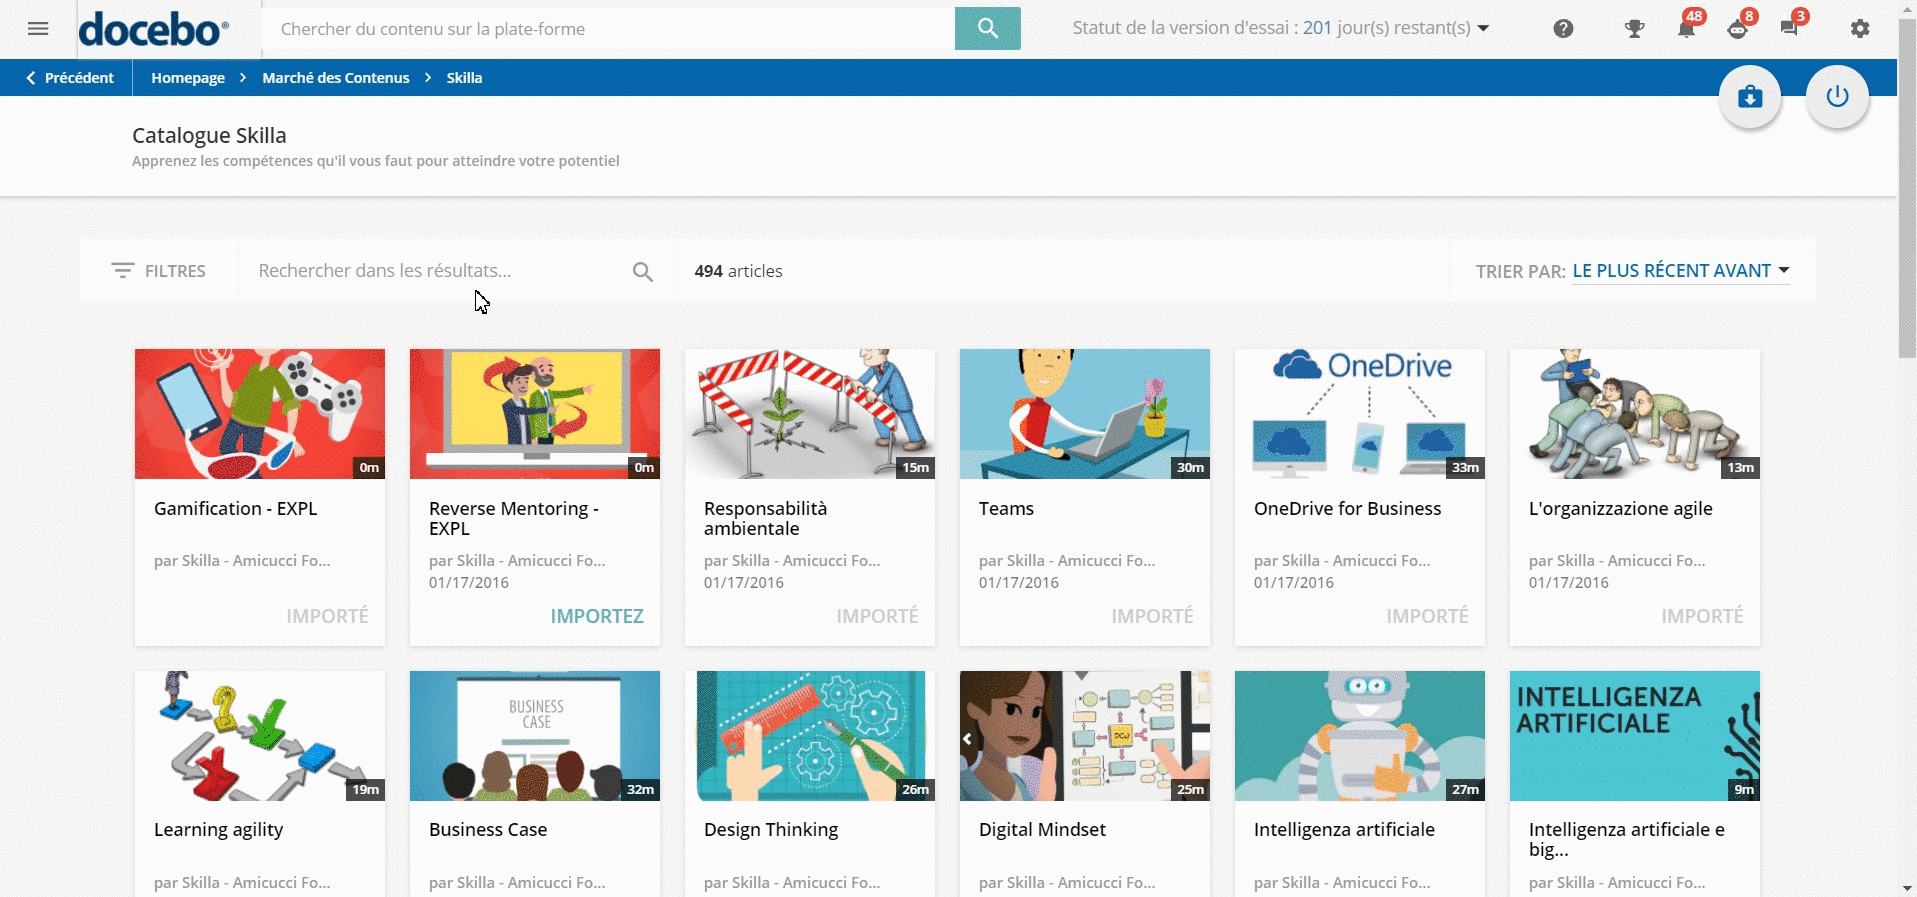Click the Digital Mindset title
The image size is (1917, 897).
[x=1042, y=830]
